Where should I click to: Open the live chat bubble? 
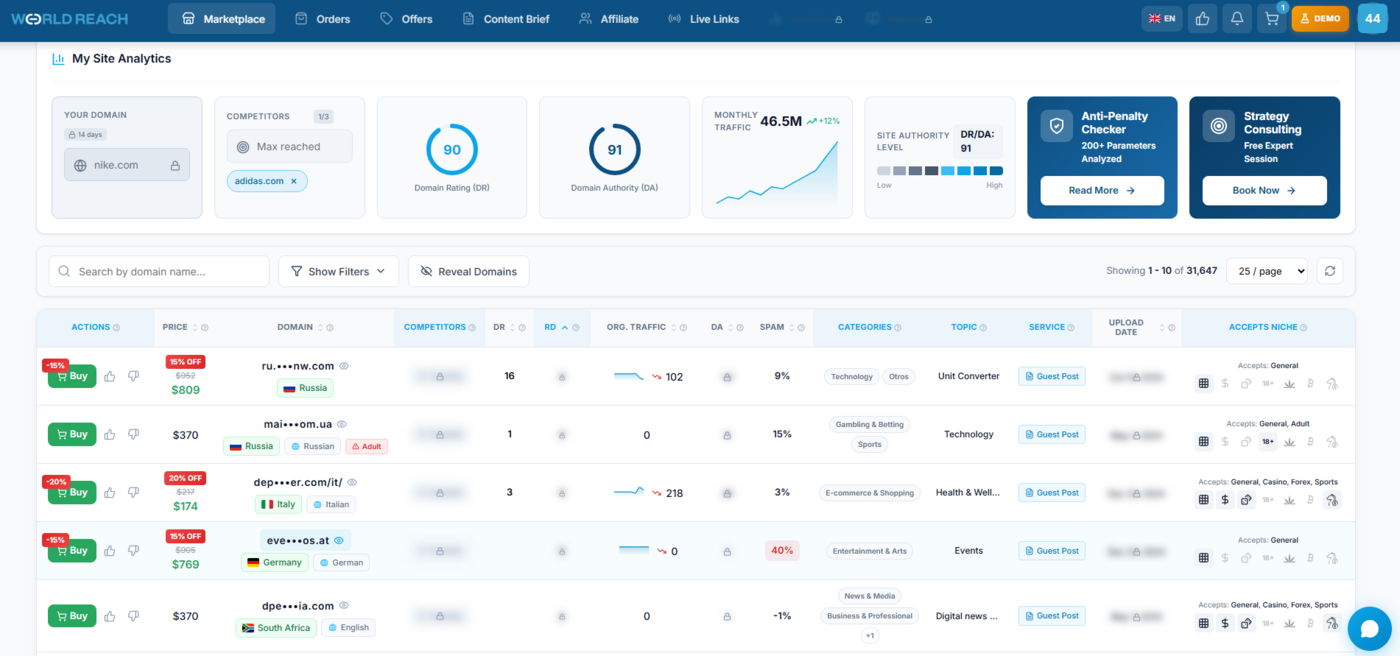click(1369, 629)
